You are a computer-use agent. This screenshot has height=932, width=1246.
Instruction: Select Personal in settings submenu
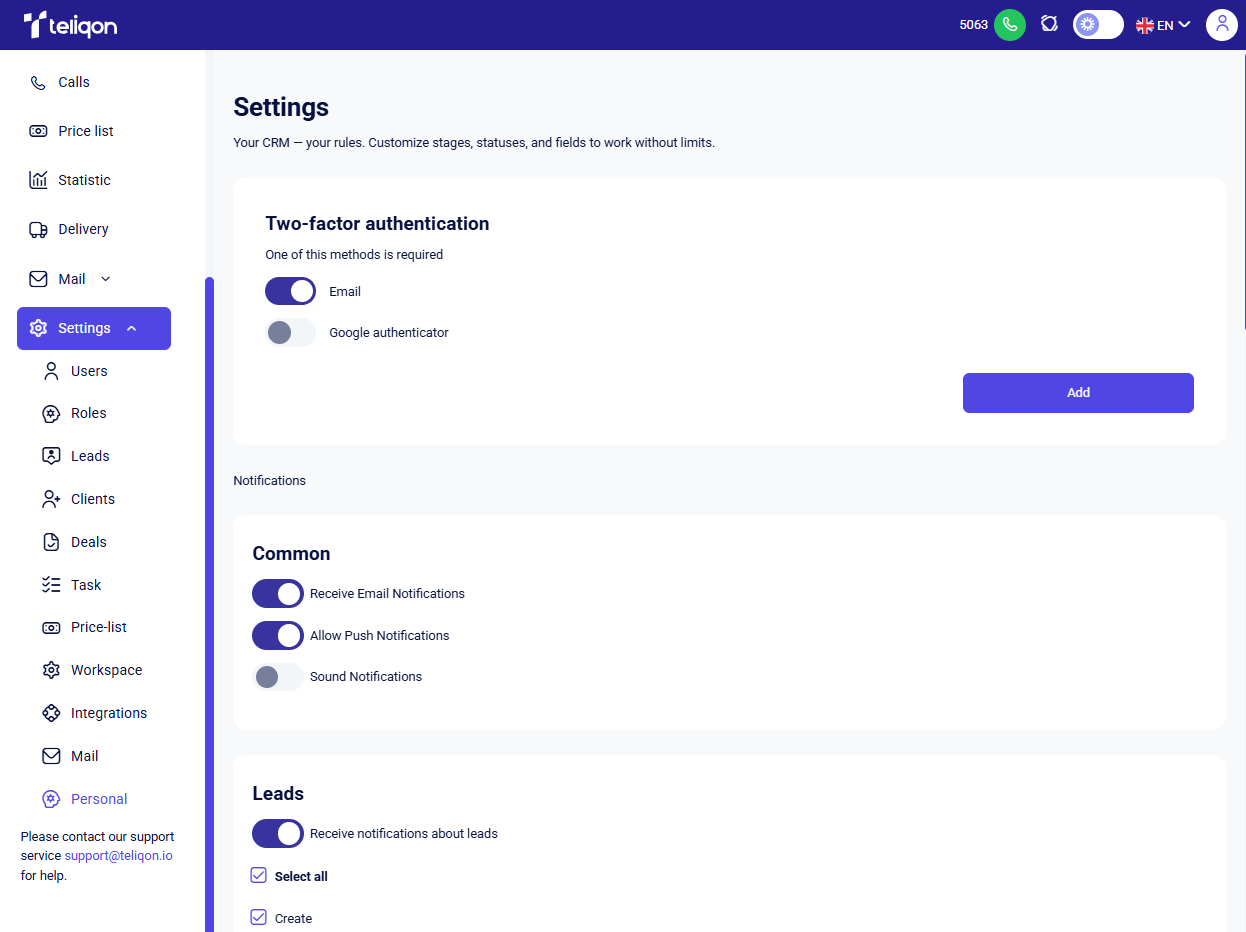[x=98, y=799]
